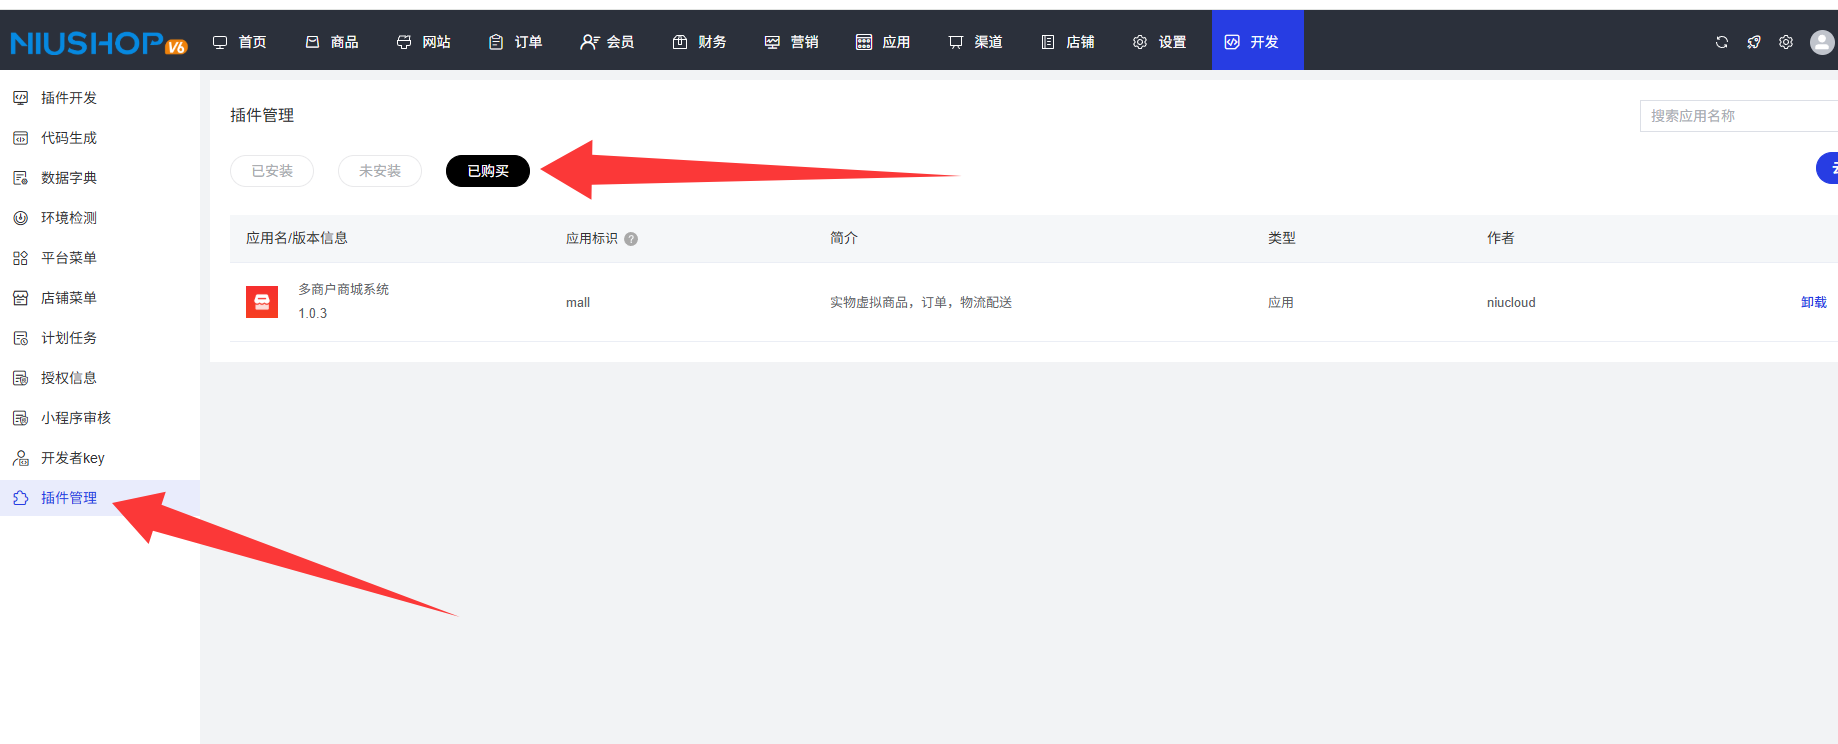Click the red 多商户商城系统 app icon
The height and width of the screenshot is (744, 1838).
[x=262, y=302]
